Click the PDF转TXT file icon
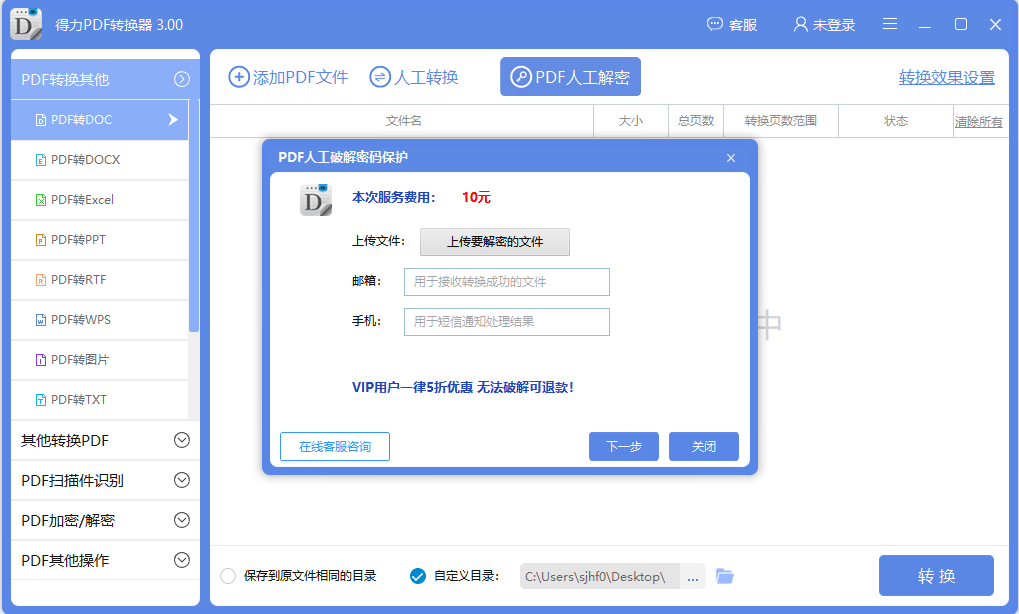This screenshot has height=614, width=1019. [40, 400]
